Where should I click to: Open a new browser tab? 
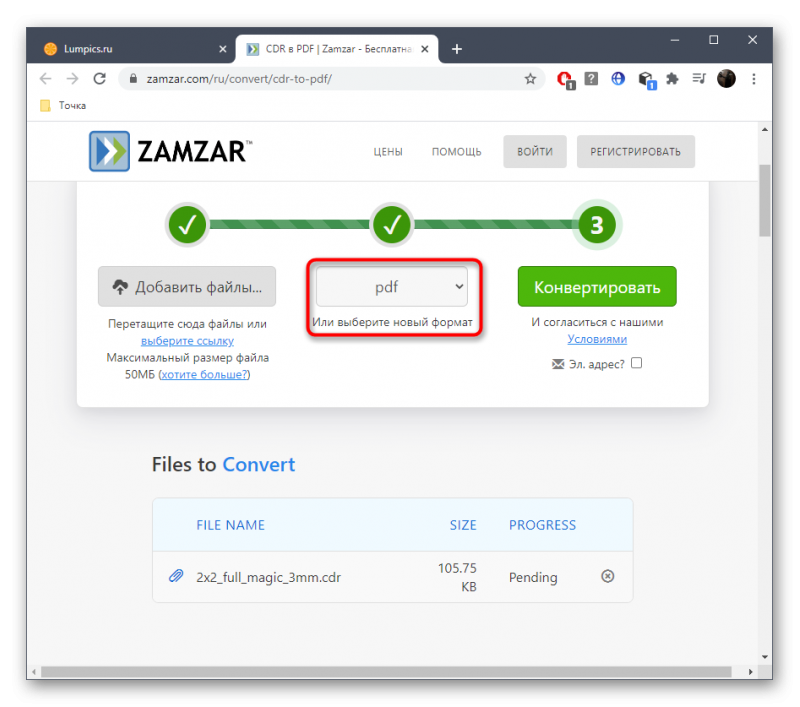click(x=457, y=49)
